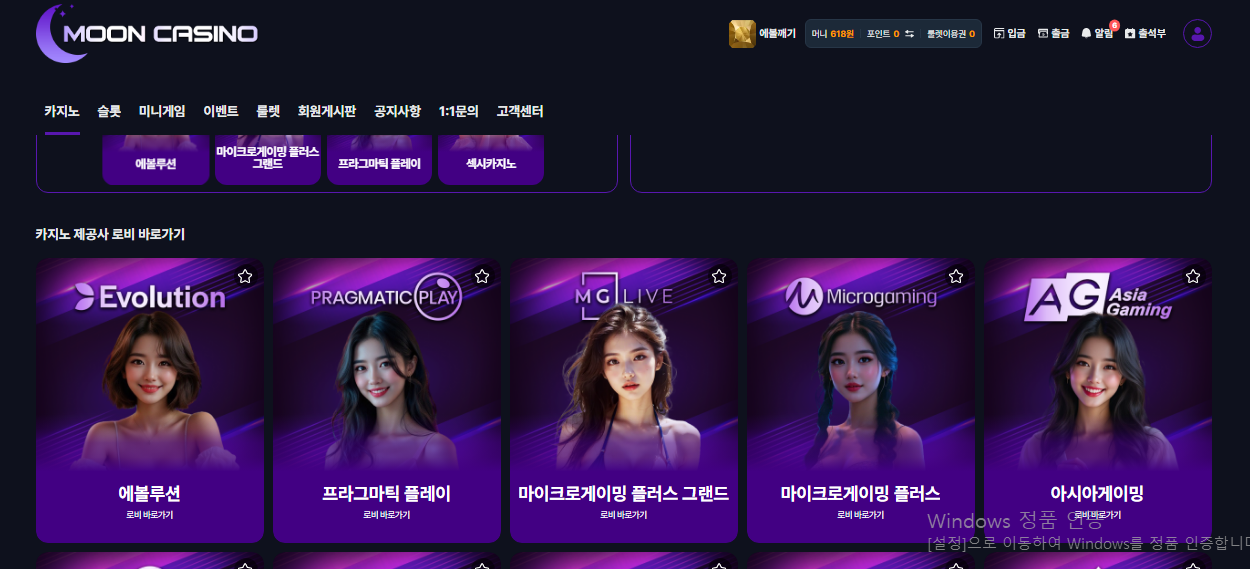Toggle favorite star on Asia Gaming card

pyautogui.click(x=1193, y=276)
